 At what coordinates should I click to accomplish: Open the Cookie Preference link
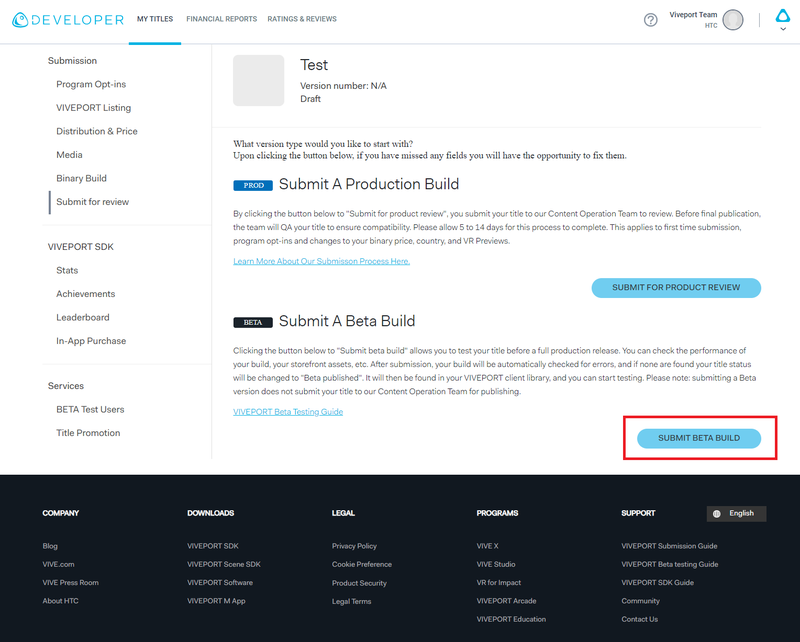(x=362, y=564)
